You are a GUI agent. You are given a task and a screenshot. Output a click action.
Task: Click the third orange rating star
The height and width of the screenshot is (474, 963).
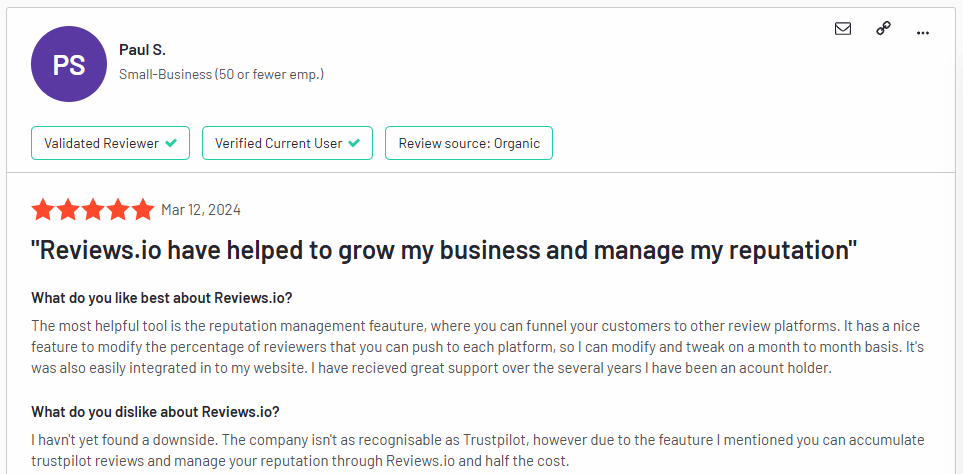click(93, 210)
